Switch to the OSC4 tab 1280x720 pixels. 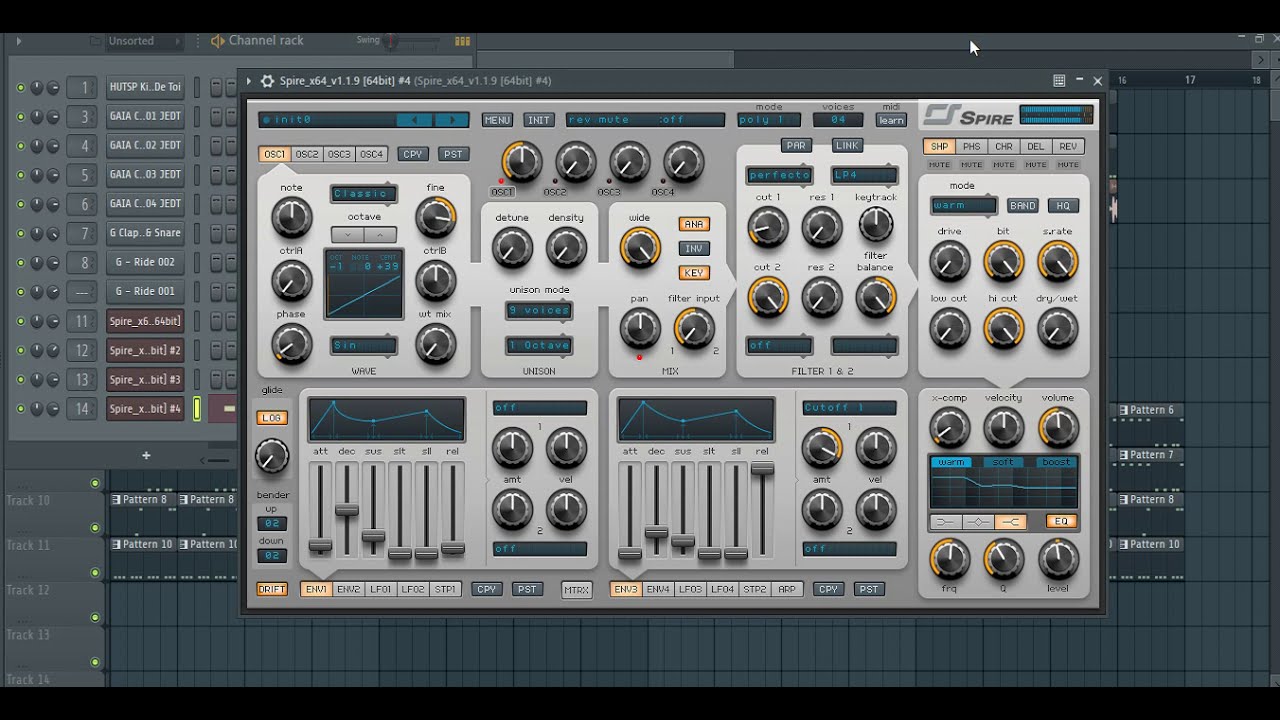(x=371, y=154)
